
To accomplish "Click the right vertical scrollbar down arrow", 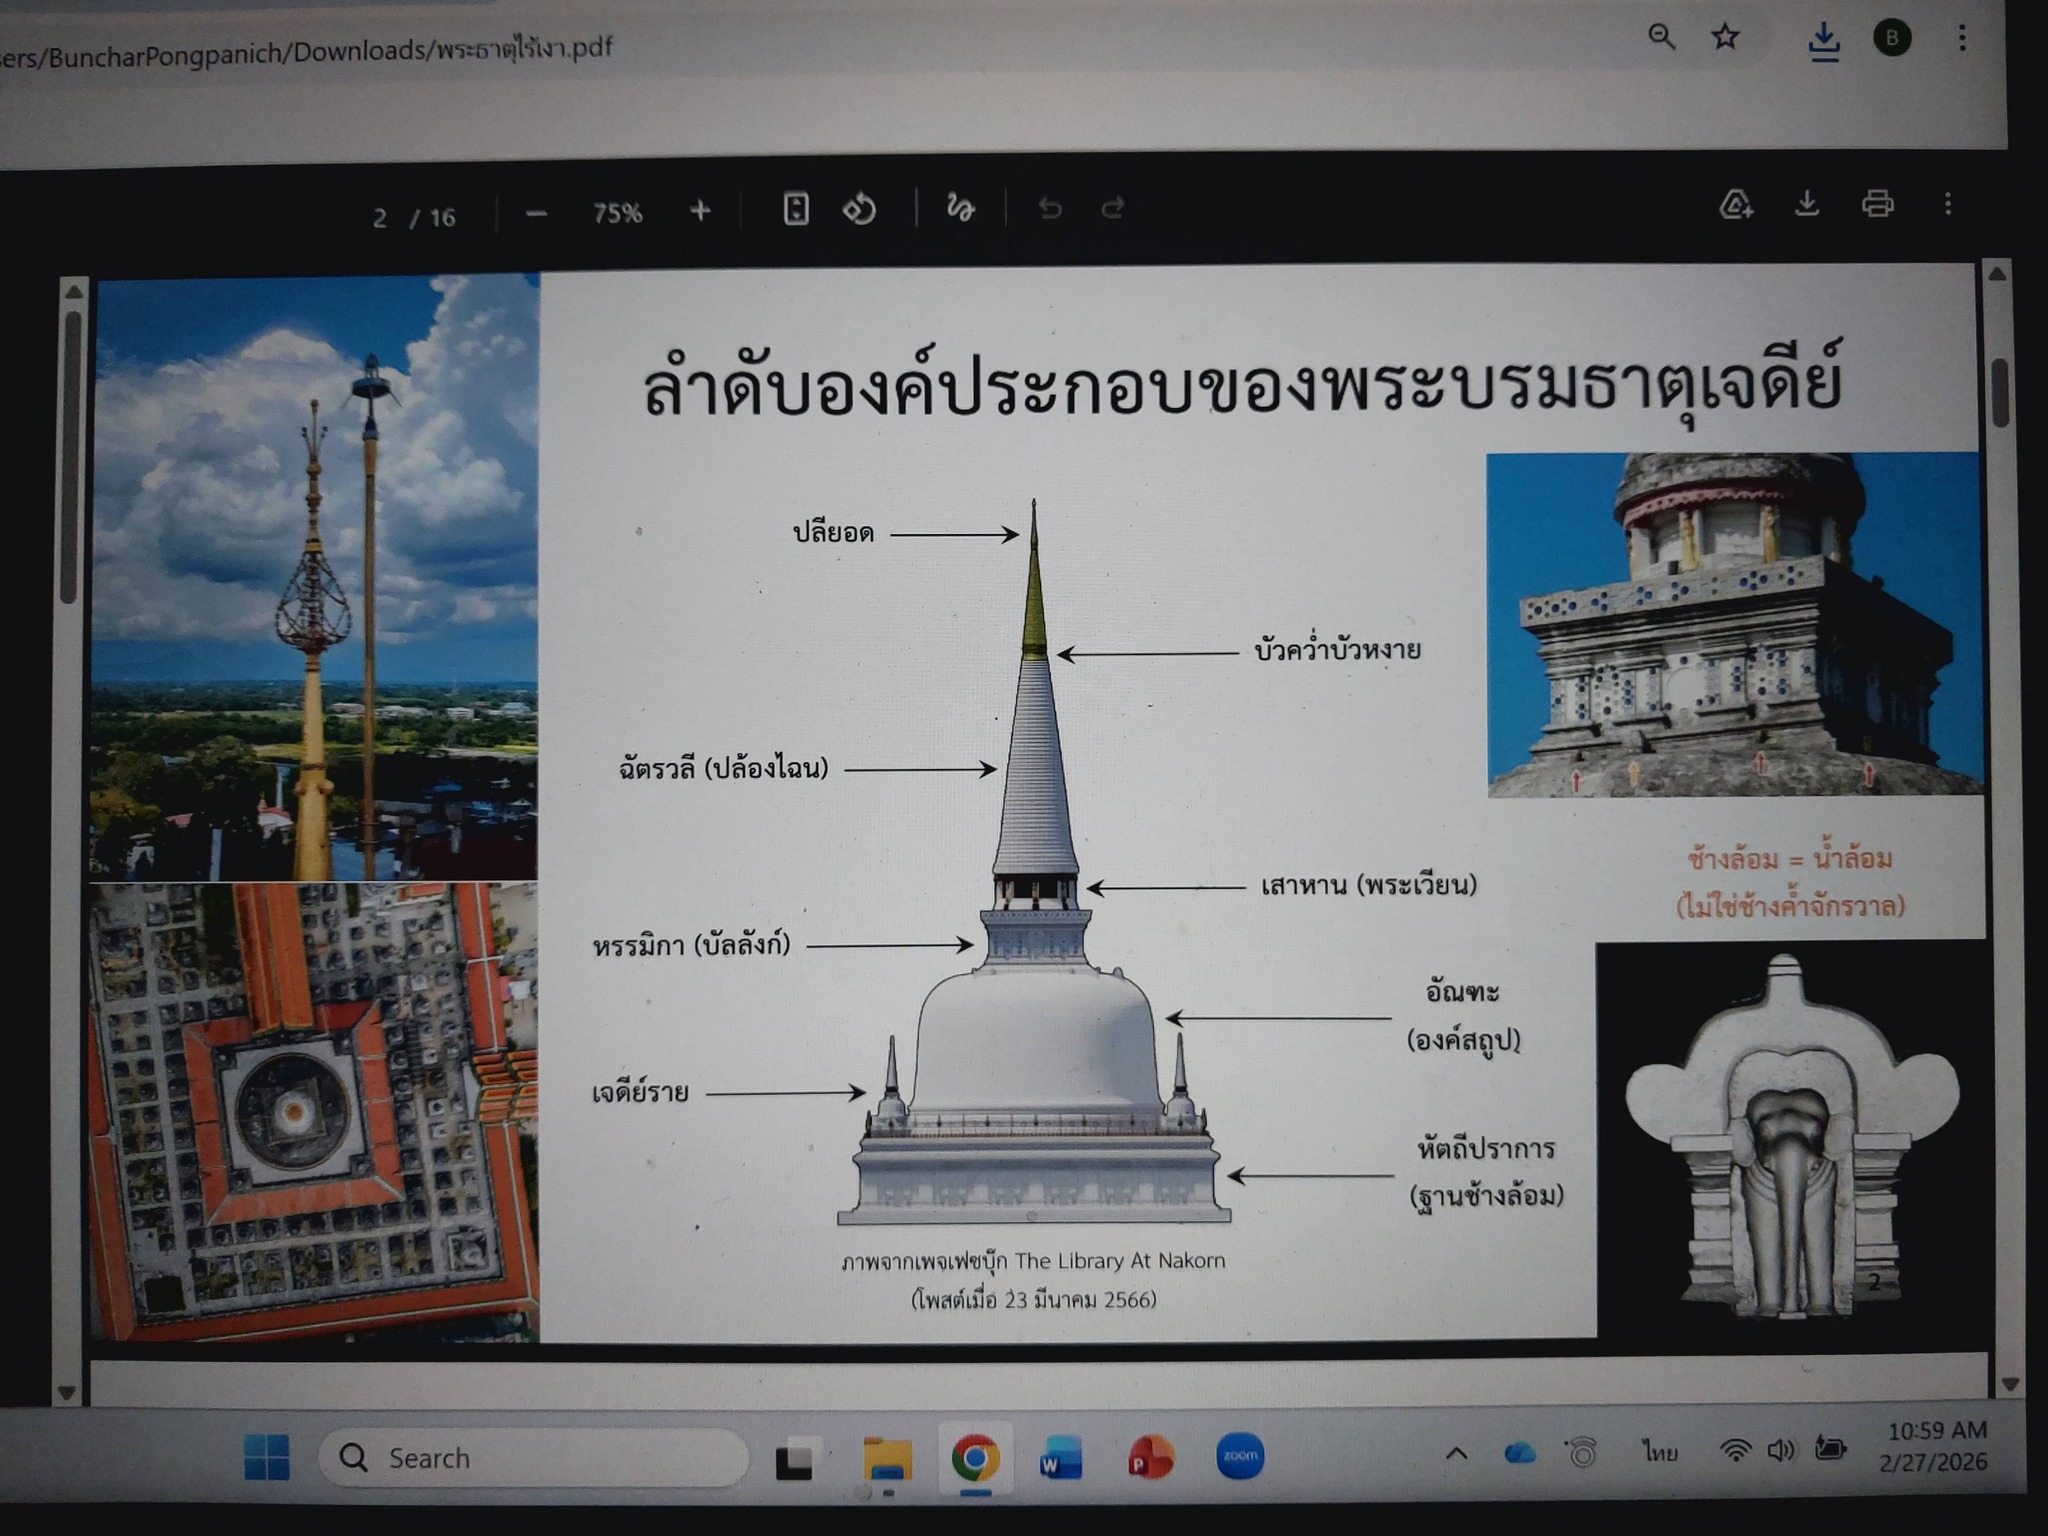I will click(x=2011, y=1384).
